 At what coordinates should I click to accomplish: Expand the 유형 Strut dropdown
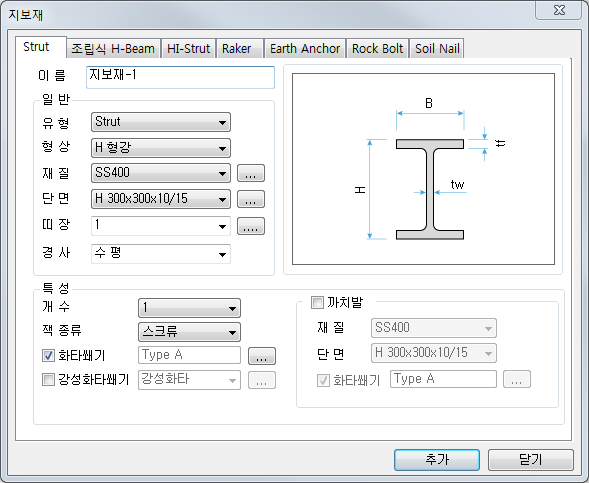pyautogui.click(x=161, y=122)
